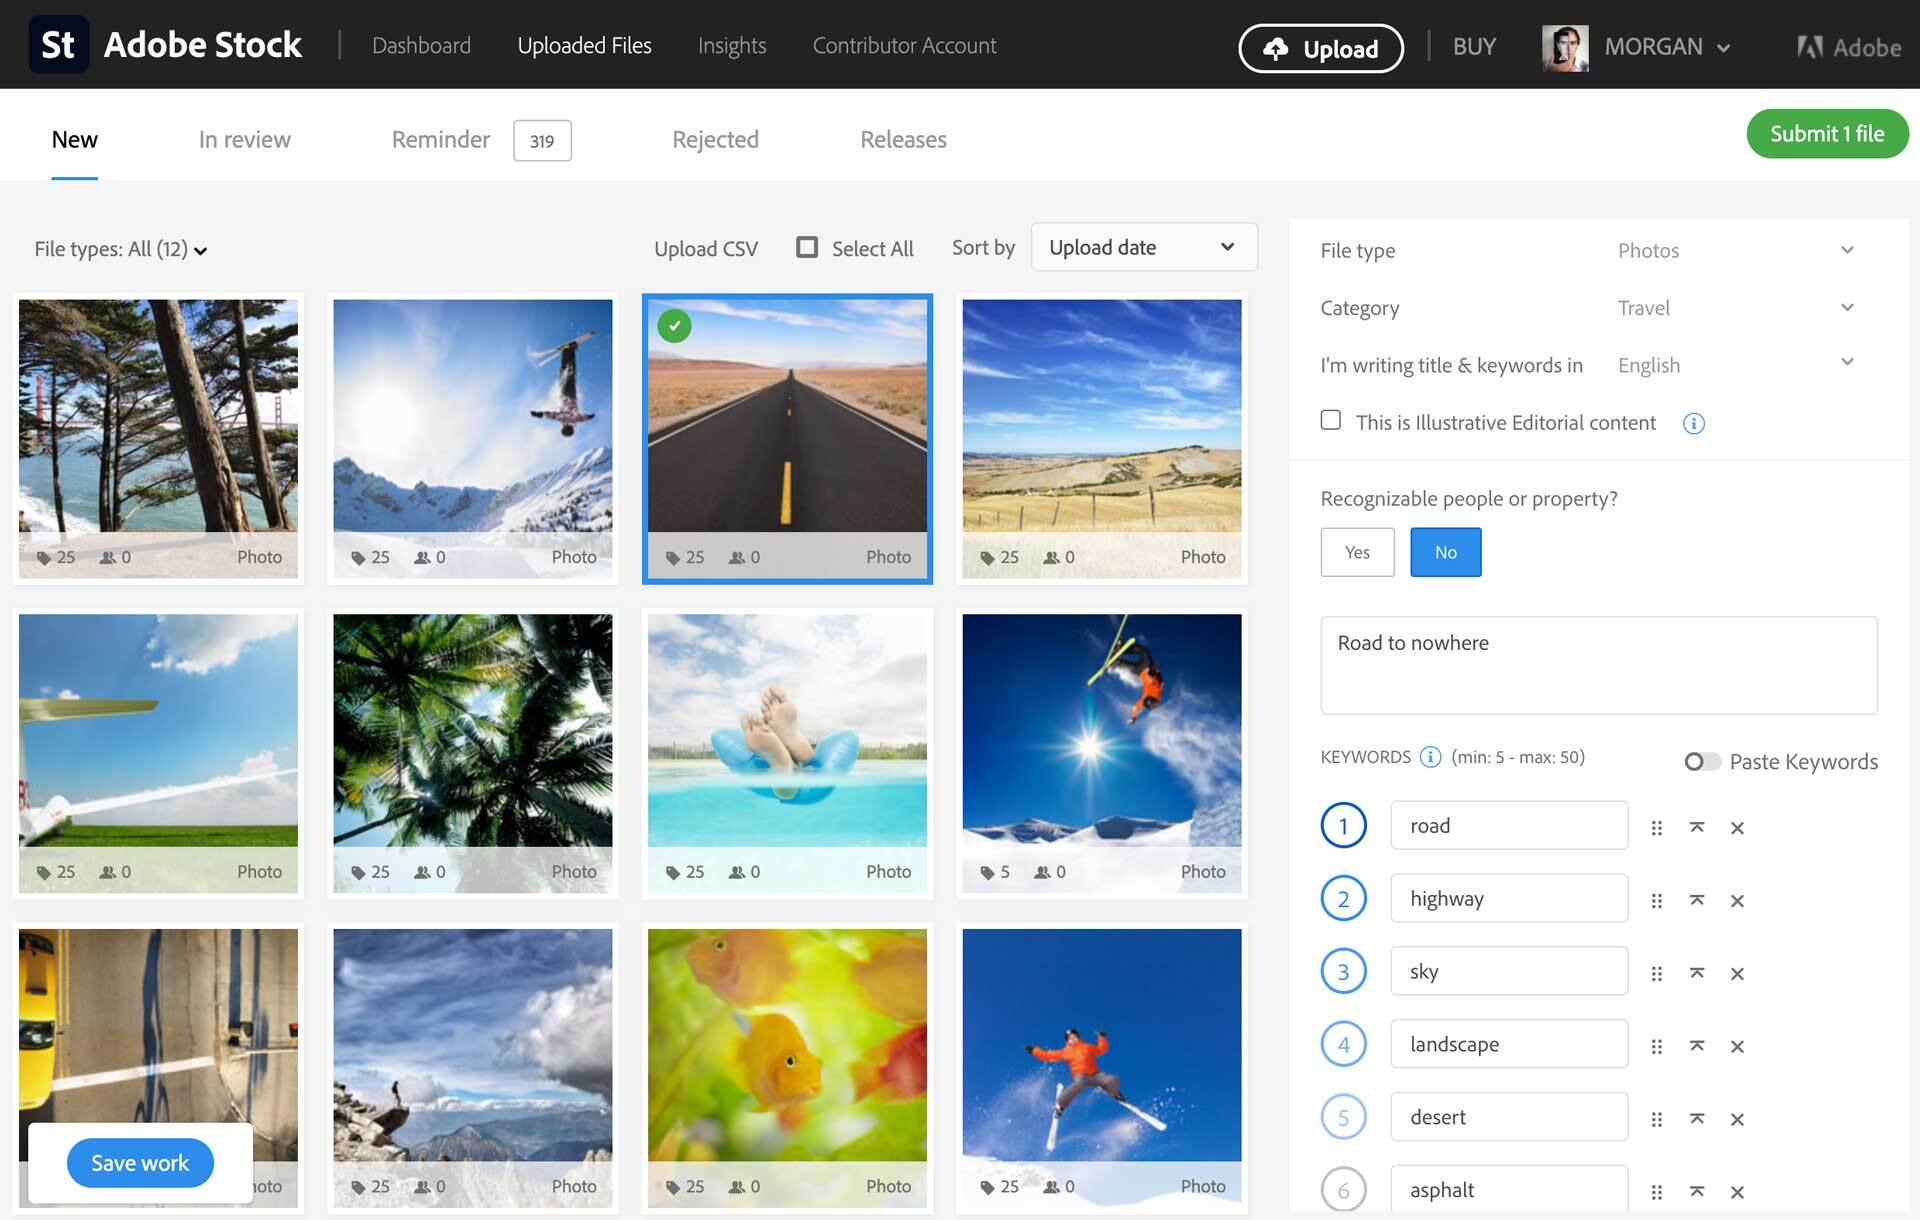Click the Select All checkbox
Screen dimensions: 1920x1220
coord(806,248)
